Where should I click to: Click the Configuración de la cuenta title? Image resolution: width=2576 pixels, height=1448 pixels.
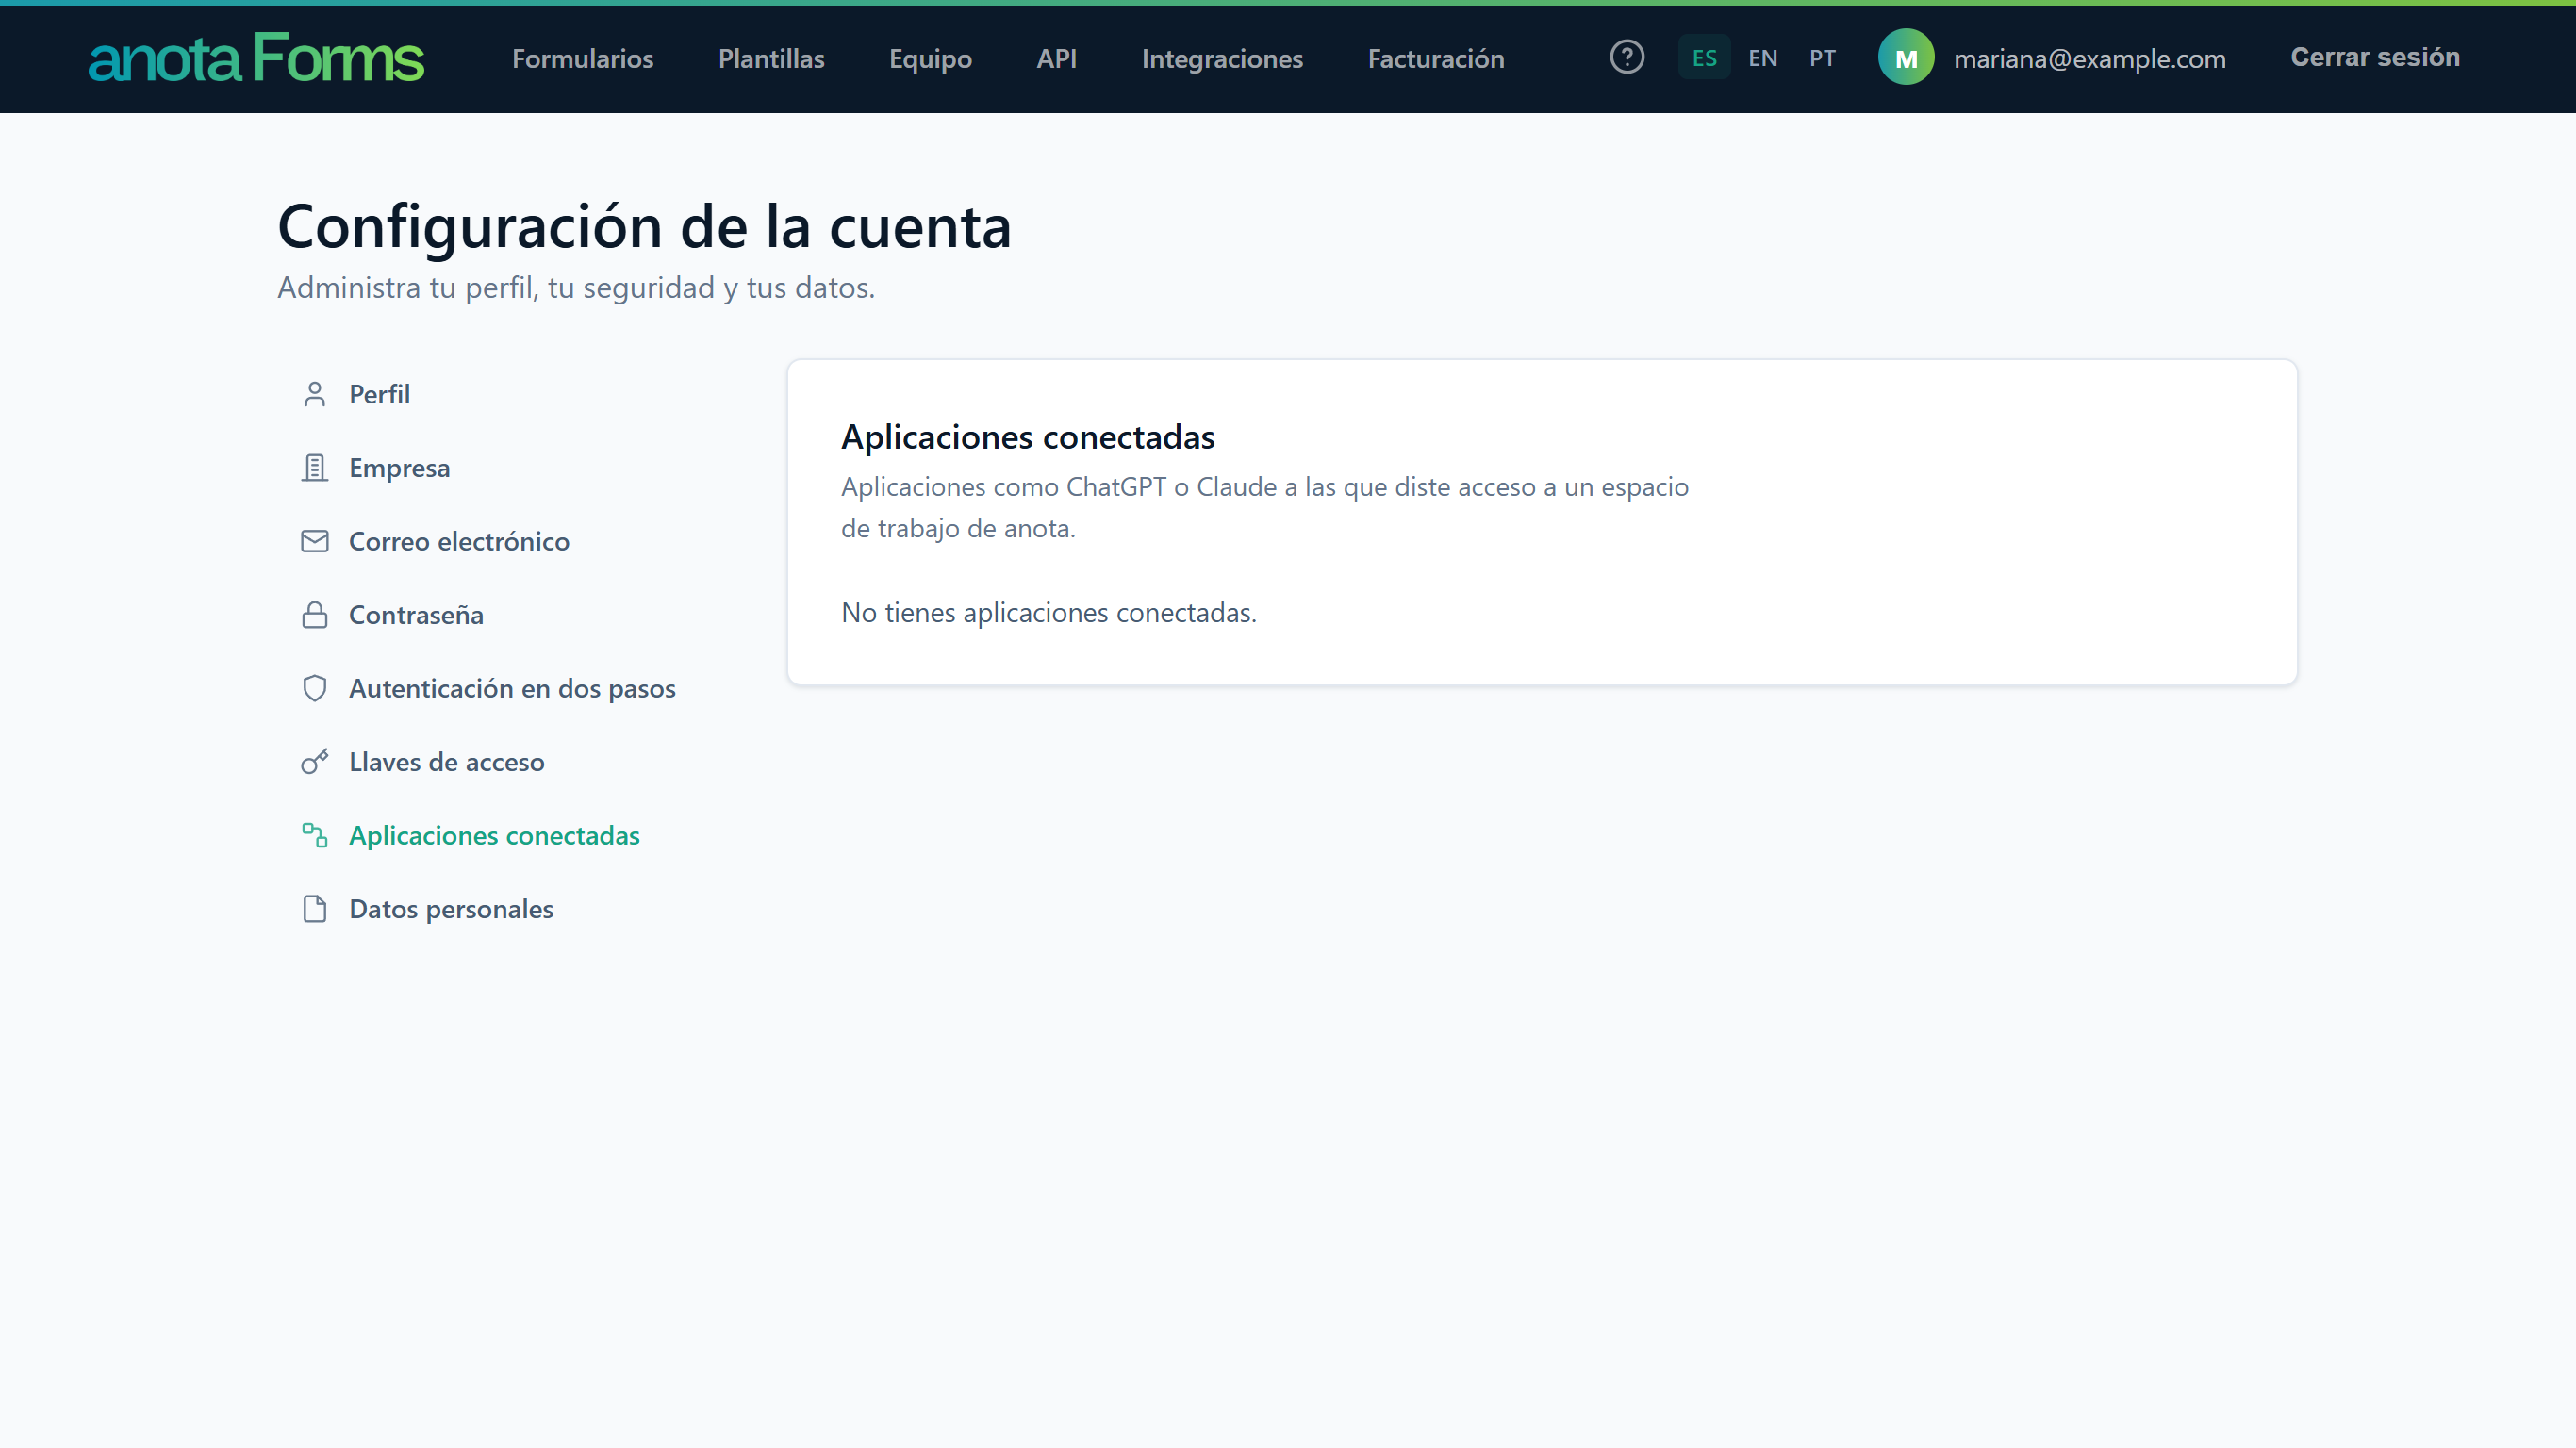click(644, 226)
